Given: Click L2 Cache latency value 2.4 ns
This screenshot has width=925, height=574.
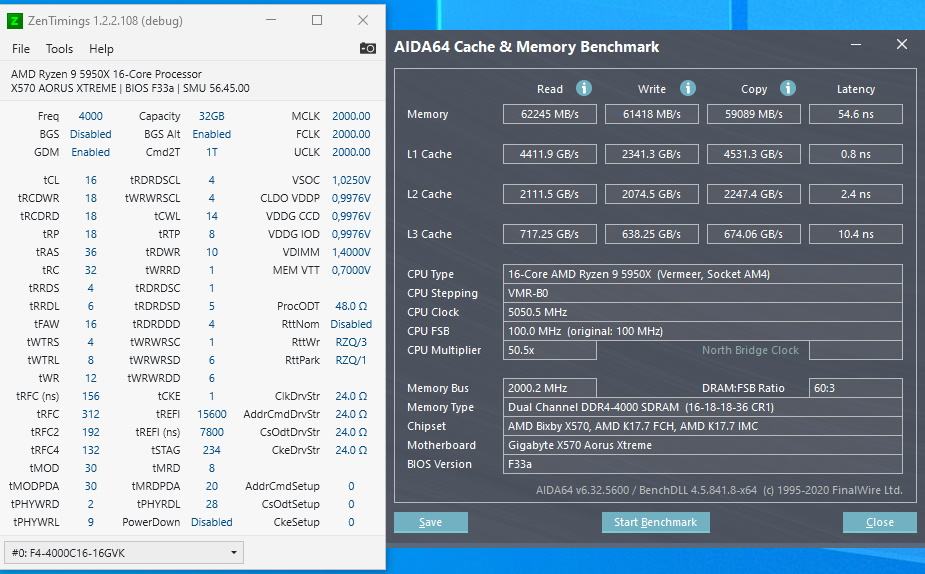Looking at the screenshot, I should (856, 194).
